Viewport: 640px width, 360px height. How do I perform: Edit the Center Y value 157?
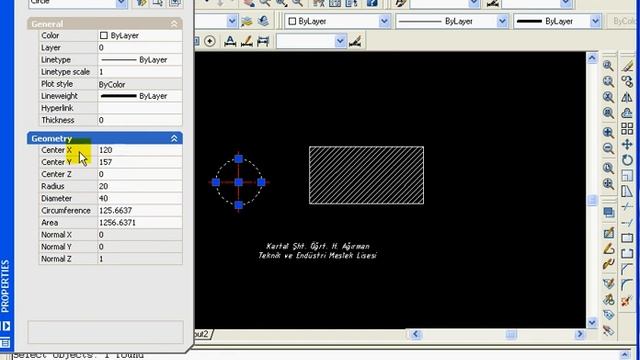(x=140, y=162)
